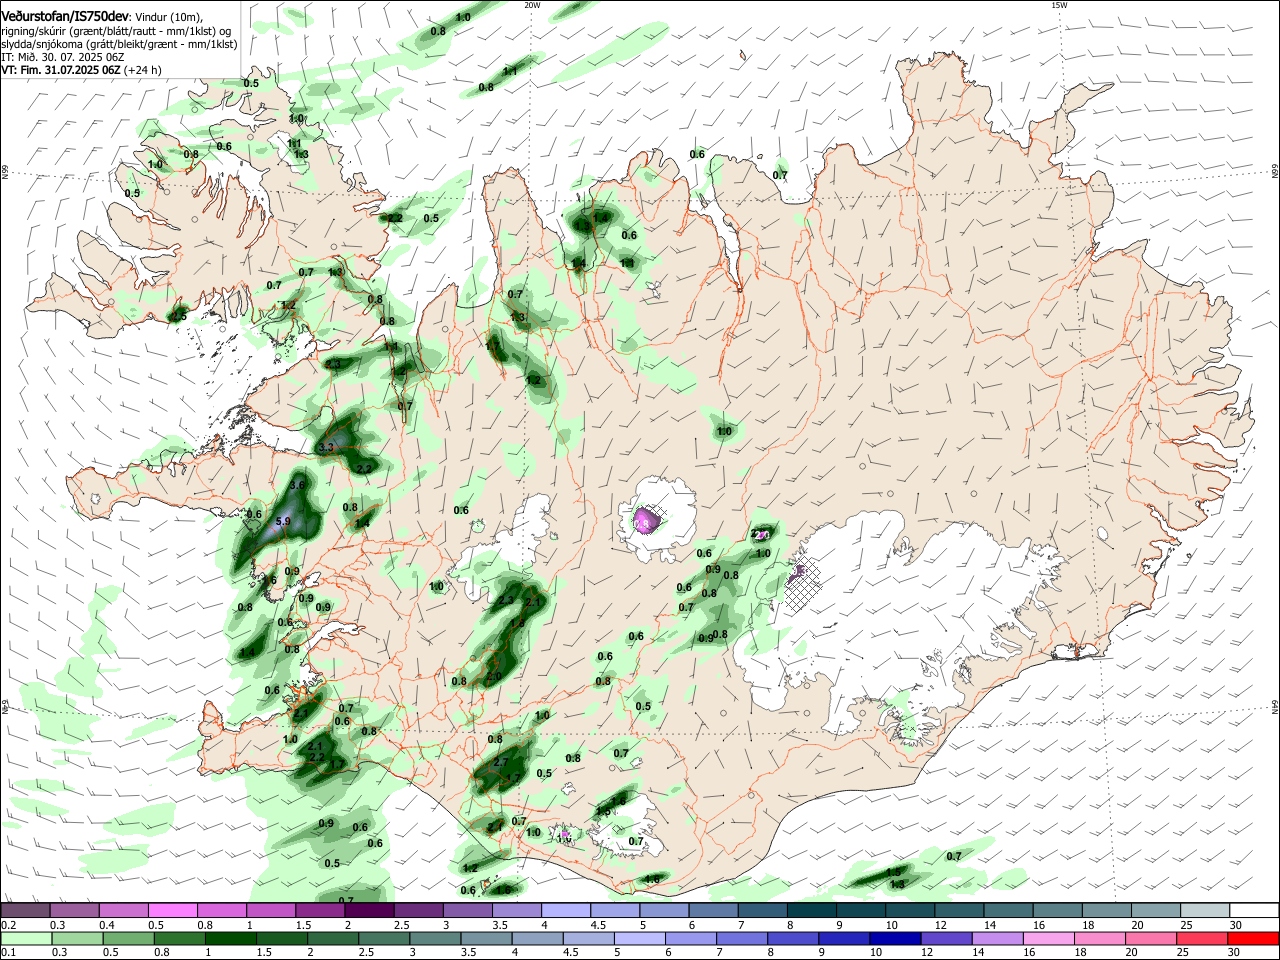Click the 'VT: Fim. 31.07.2025 06Z (+24 h)' line
This screenshot has height=960, width=1280.
tap(81, 70)
